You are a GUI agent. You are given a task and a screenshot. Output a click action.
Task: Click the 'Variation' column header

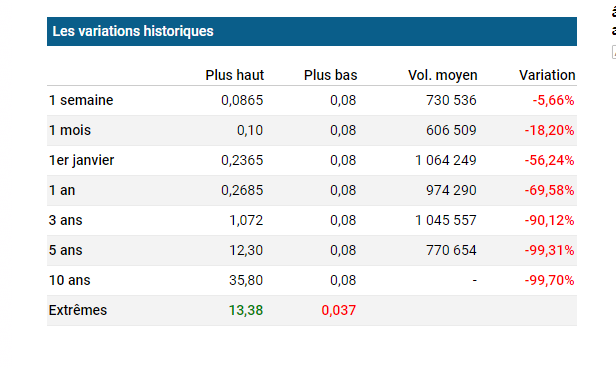coord(547,75)
